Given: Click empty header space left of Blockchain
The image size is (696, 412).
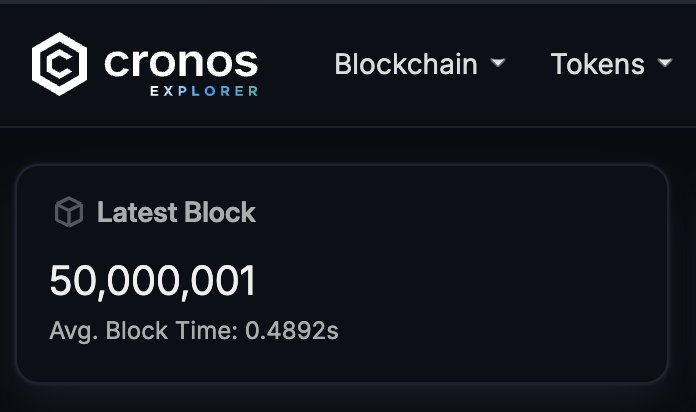Looking at the screenshot, I should tap(295, 64).
